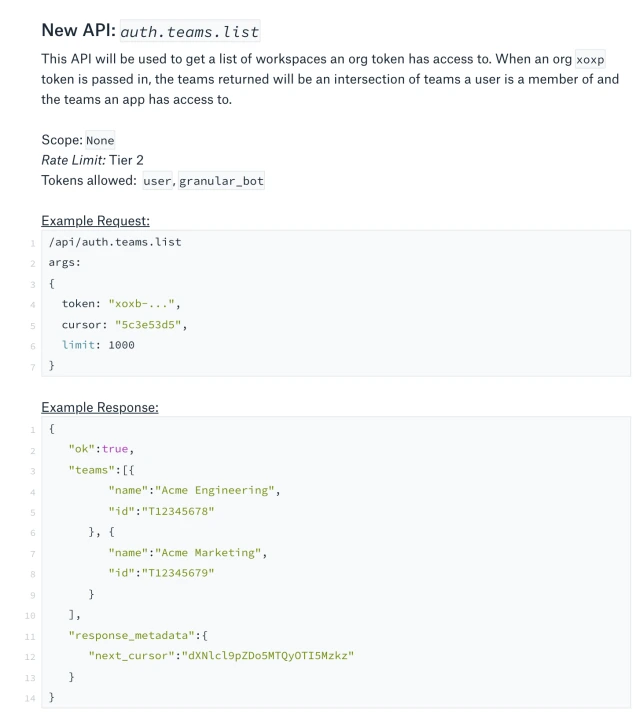This screenshot has height=719, width=640.
Task: Click the user token type label
Action: 157,181
